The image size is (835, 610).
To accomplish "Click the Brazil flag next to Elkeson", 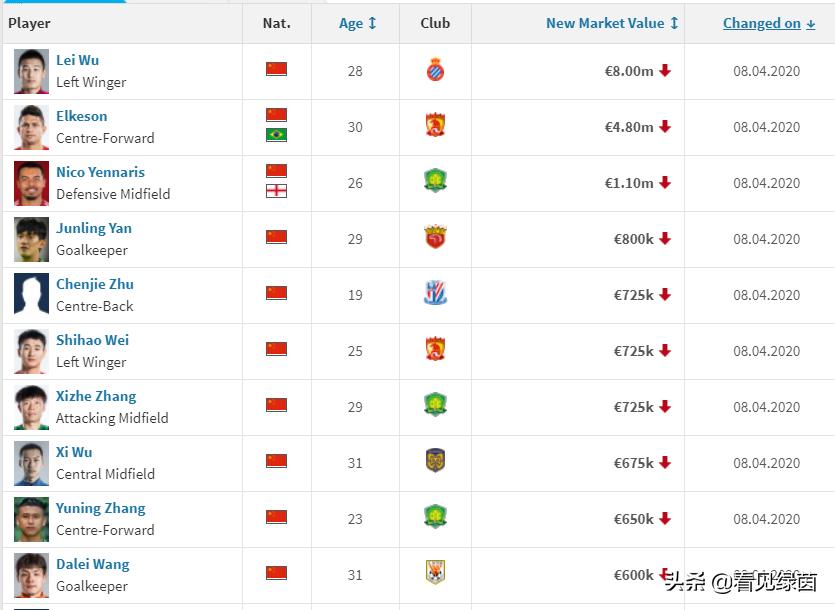I will coord(276,135).
